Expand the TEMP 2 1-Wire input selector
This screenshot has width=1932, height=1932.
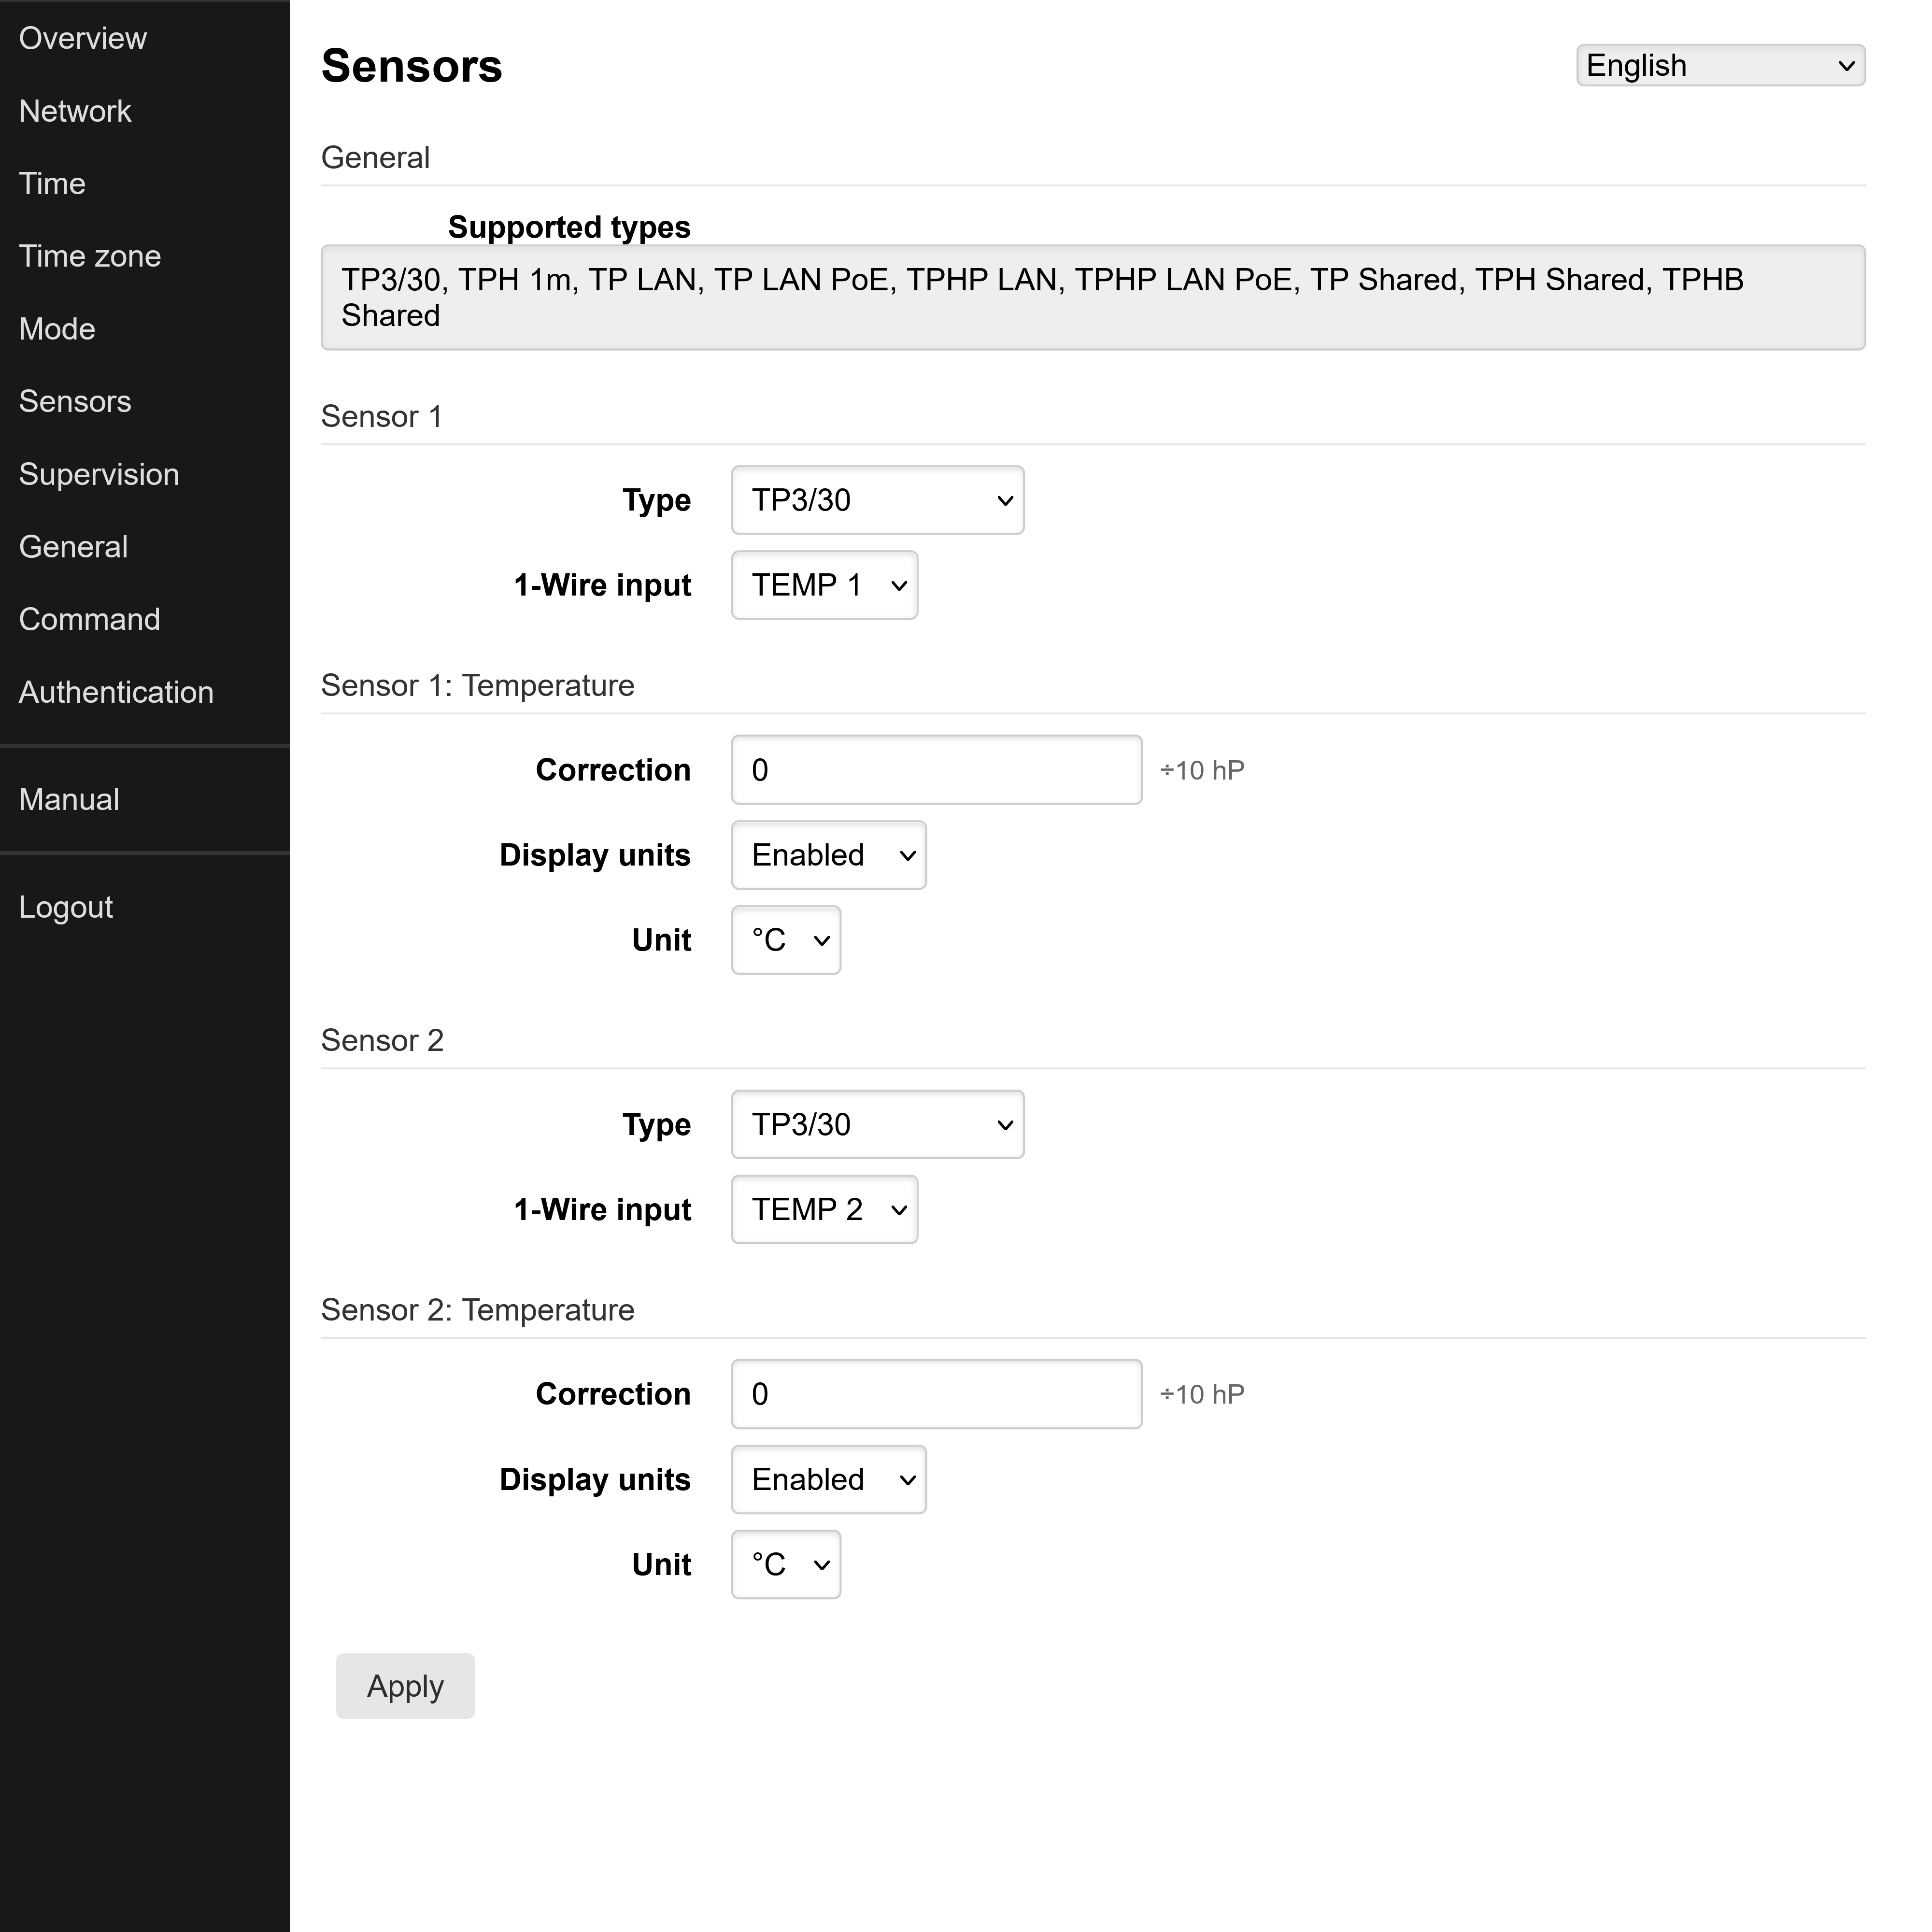tap(823, 1209)
